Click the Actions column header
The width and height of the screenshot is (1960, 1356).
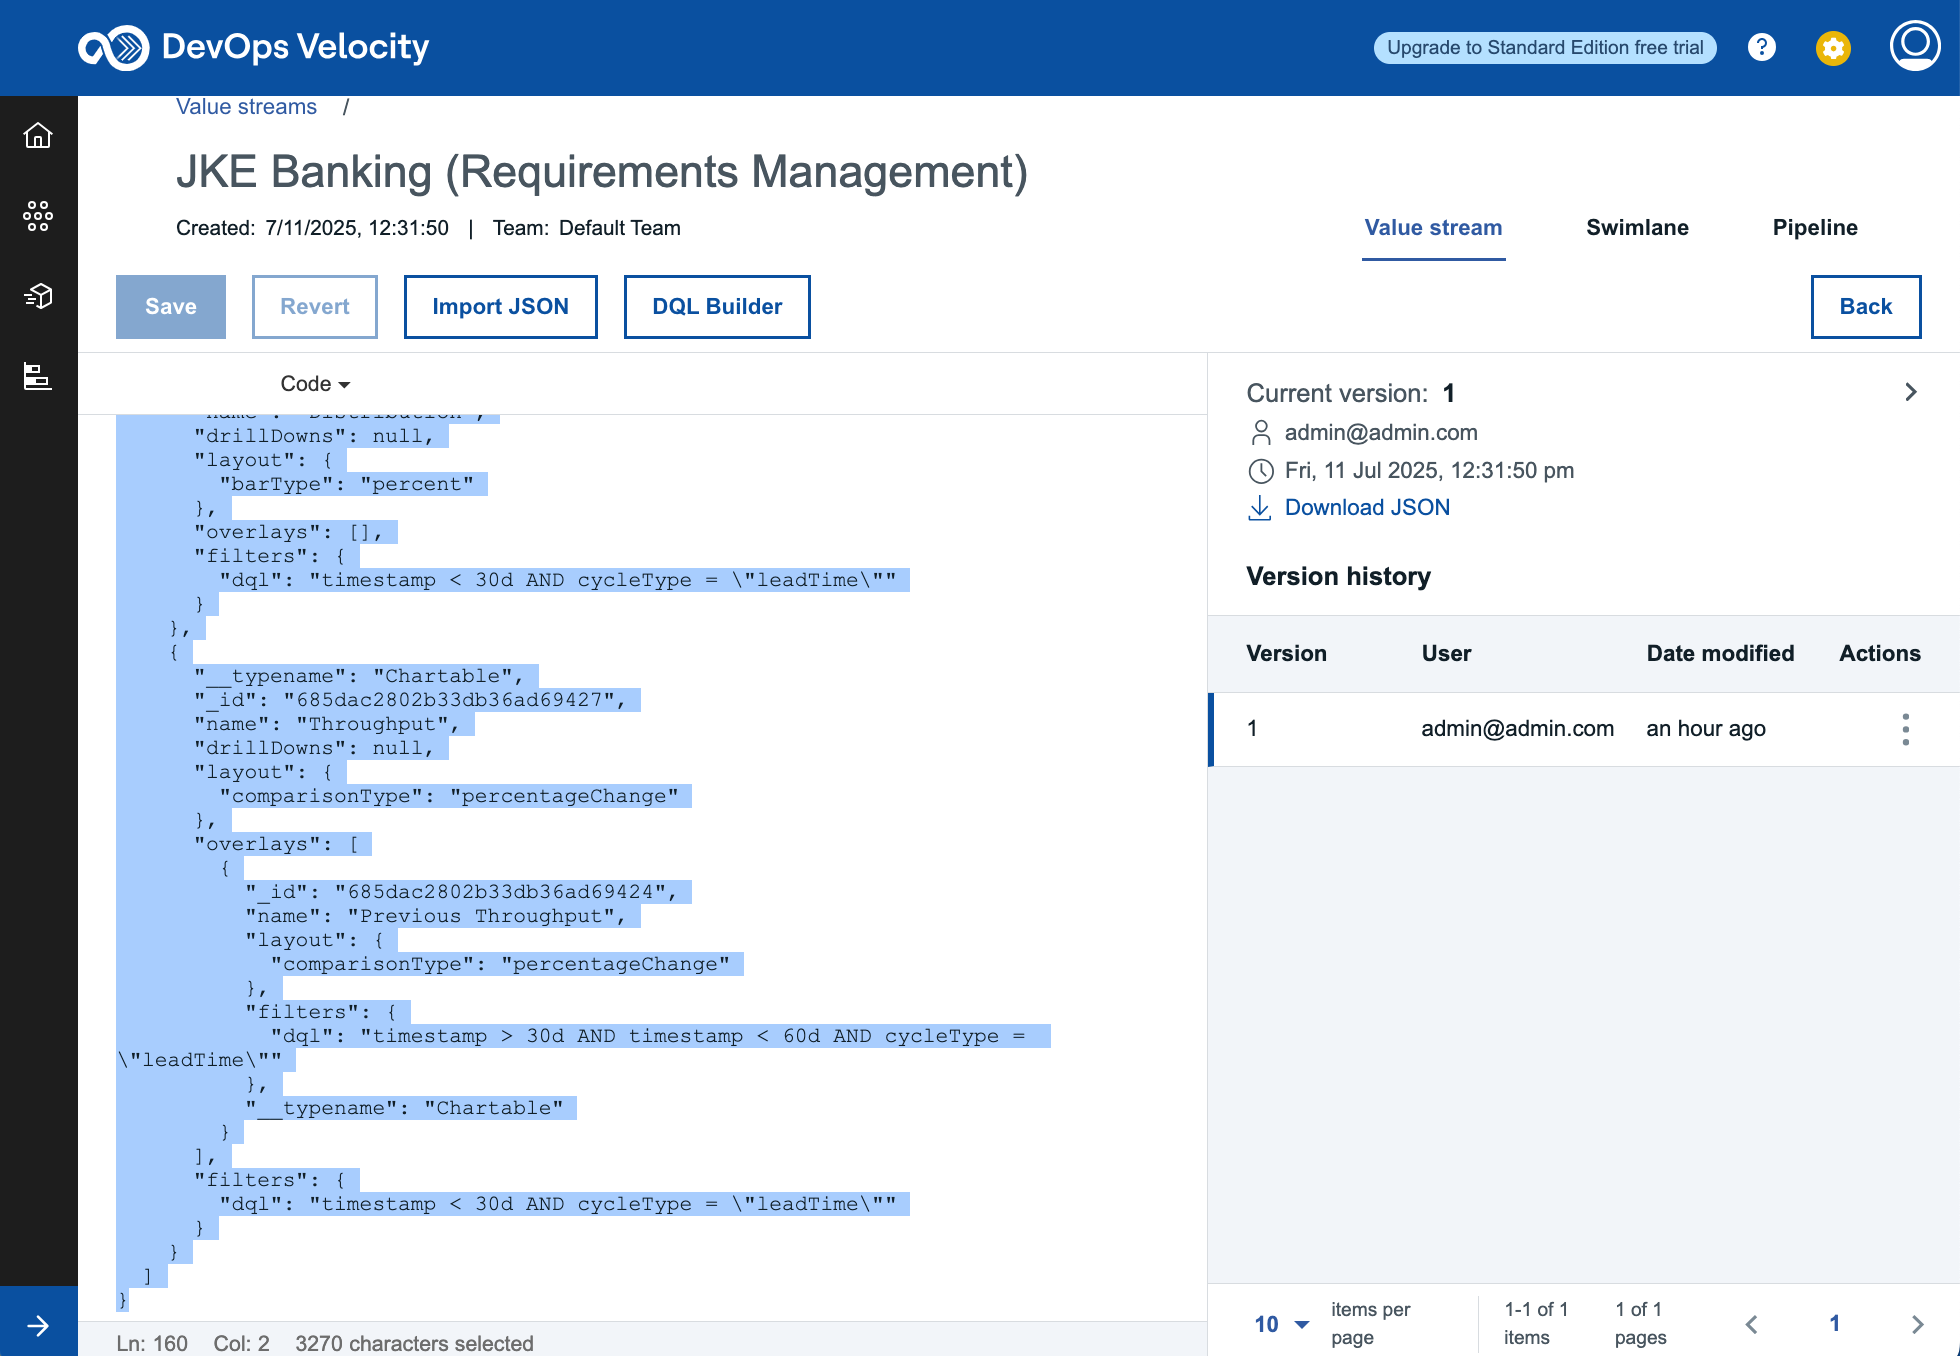pos(1880,654)
